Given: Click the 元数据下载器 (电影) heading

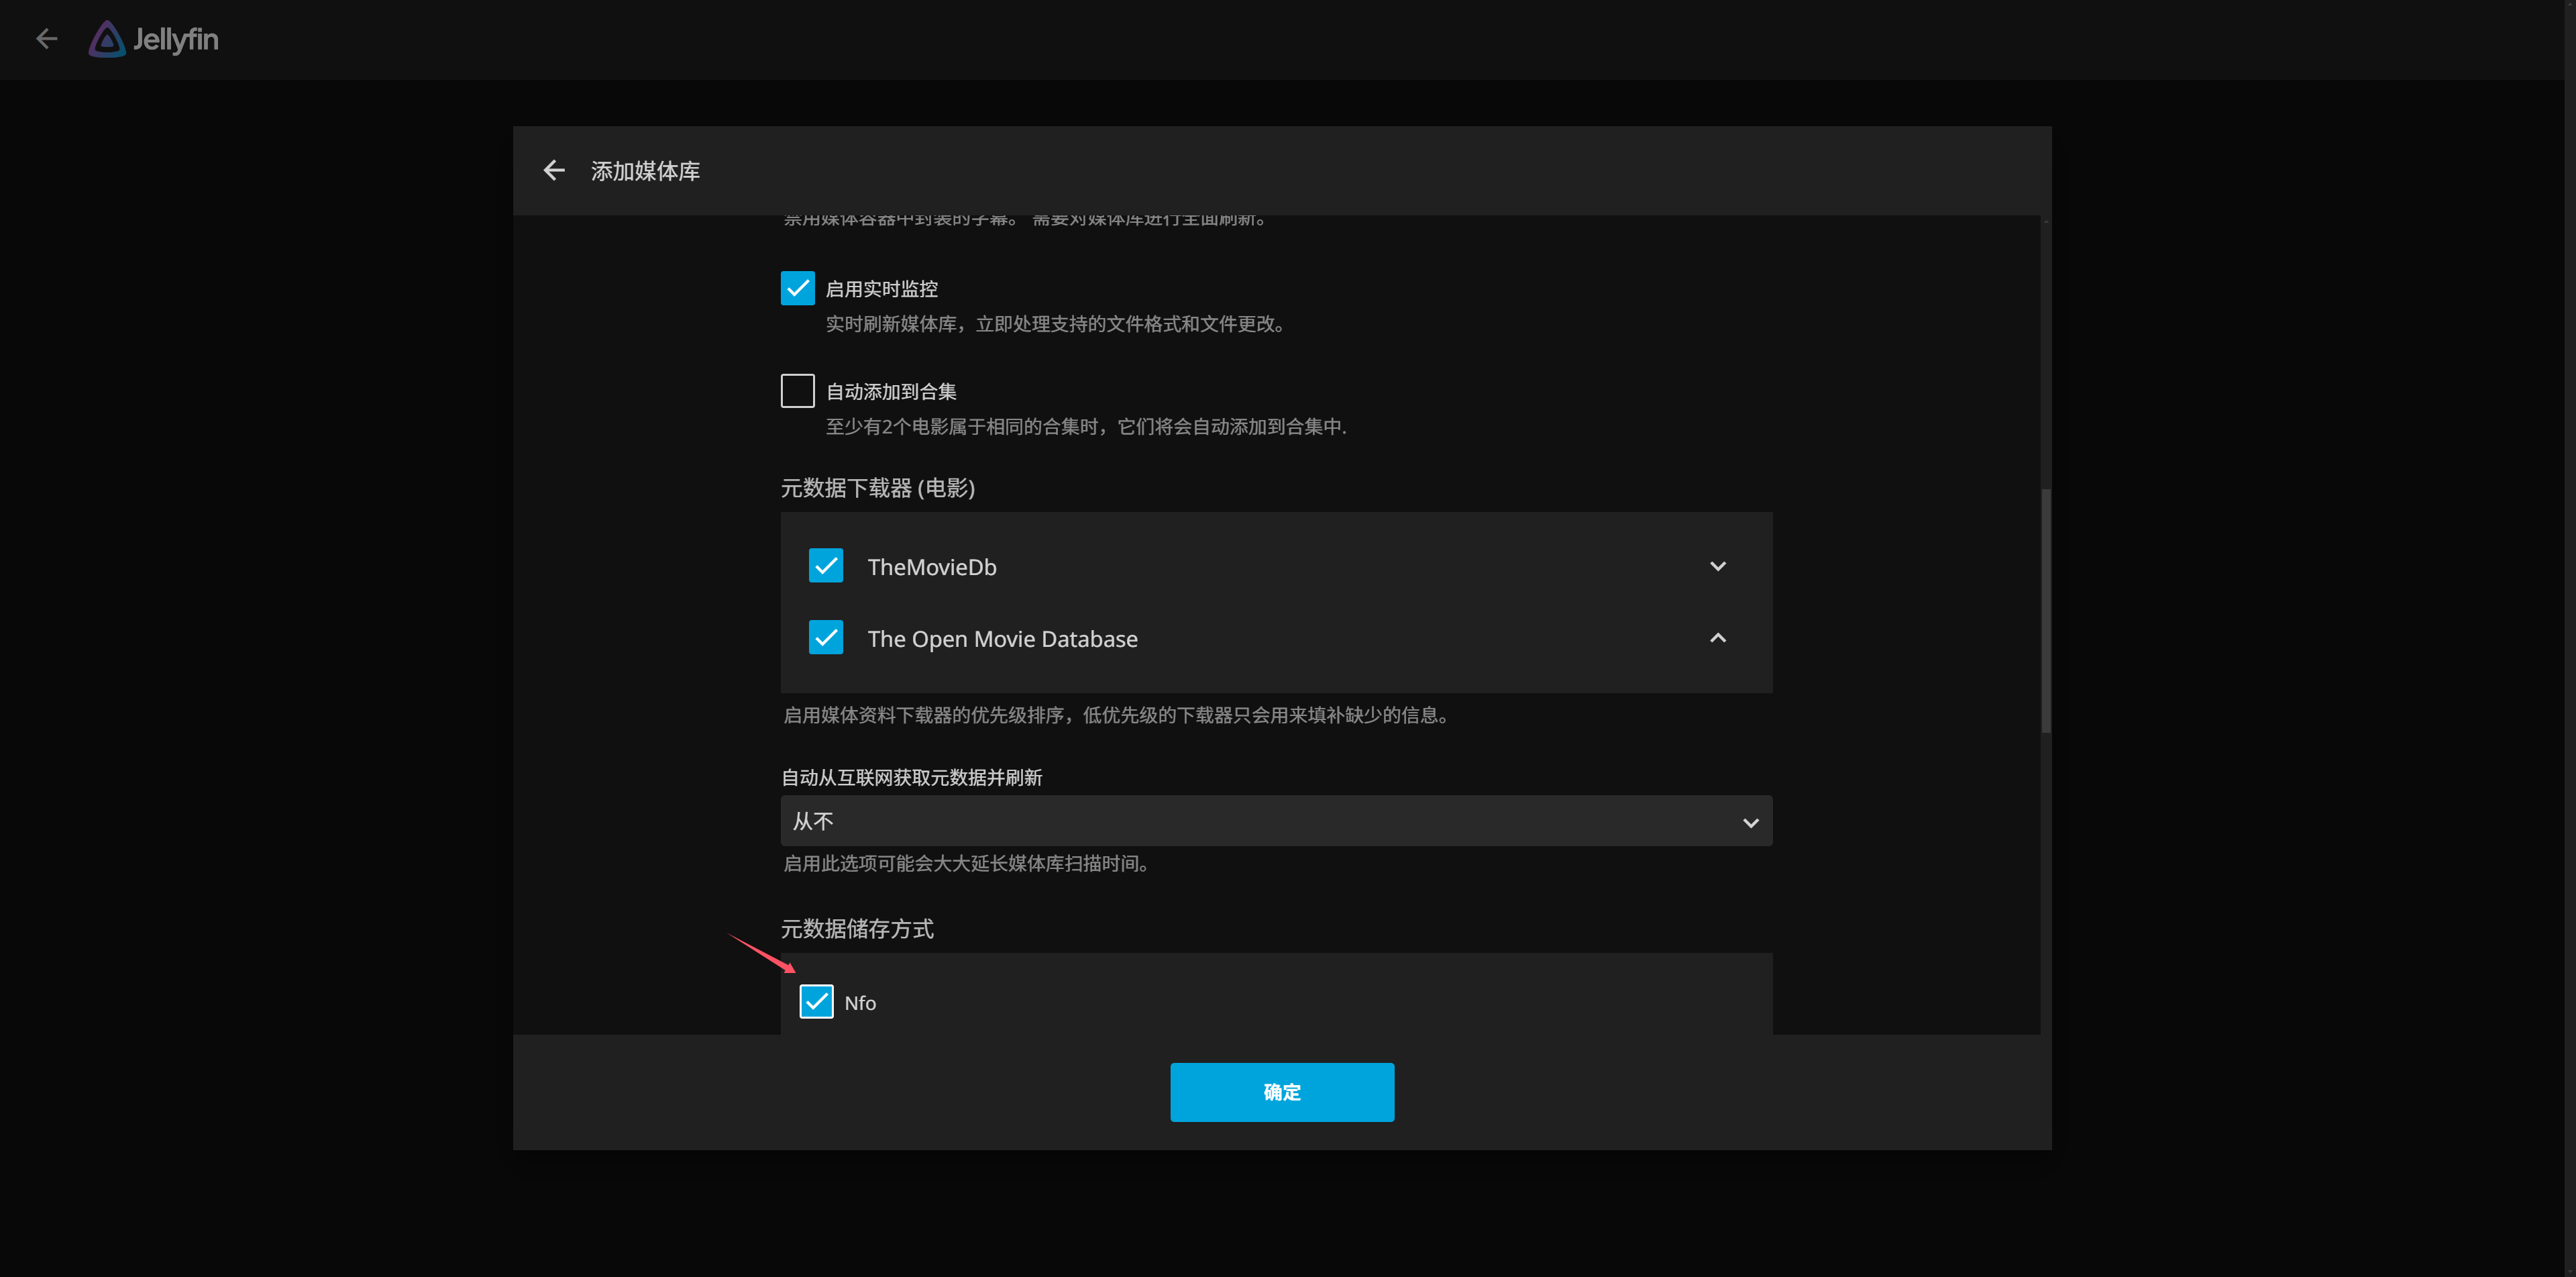Looking at the screenshot, I should coord(877,488).
